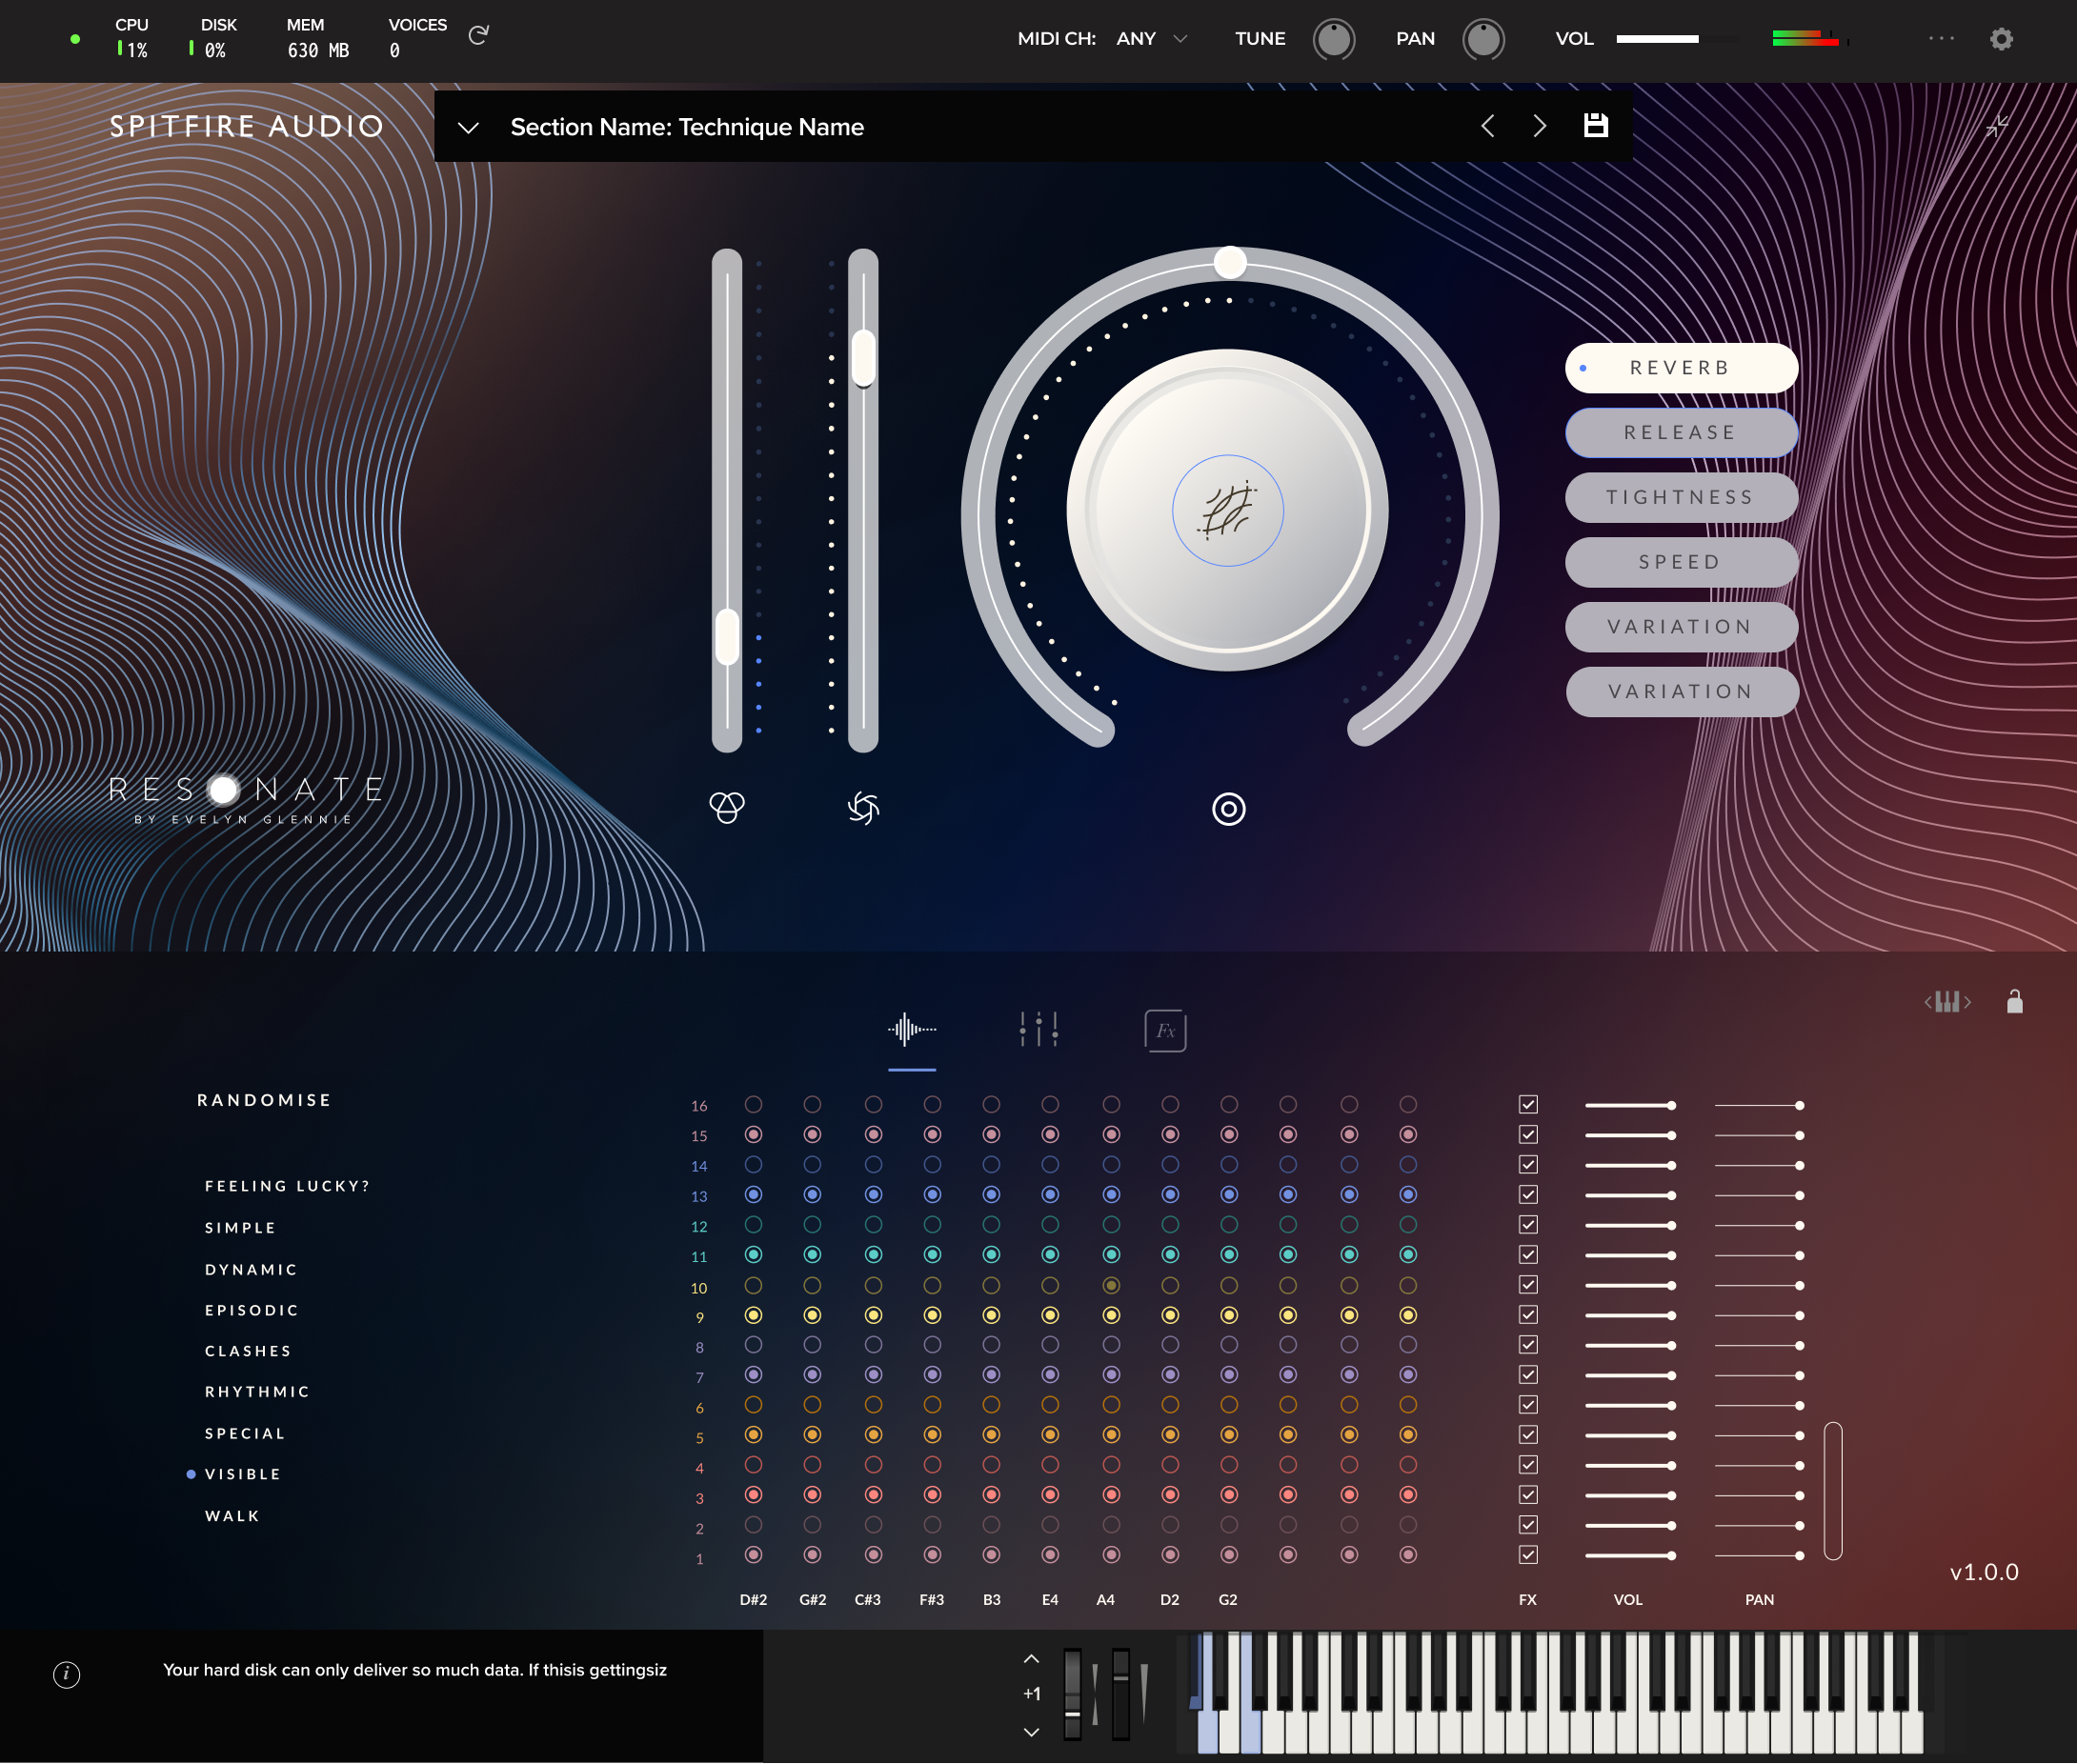Click the concentric circle icon below the big knob
This screenshot has height=1764, width=2077.
coord(1229,809)
